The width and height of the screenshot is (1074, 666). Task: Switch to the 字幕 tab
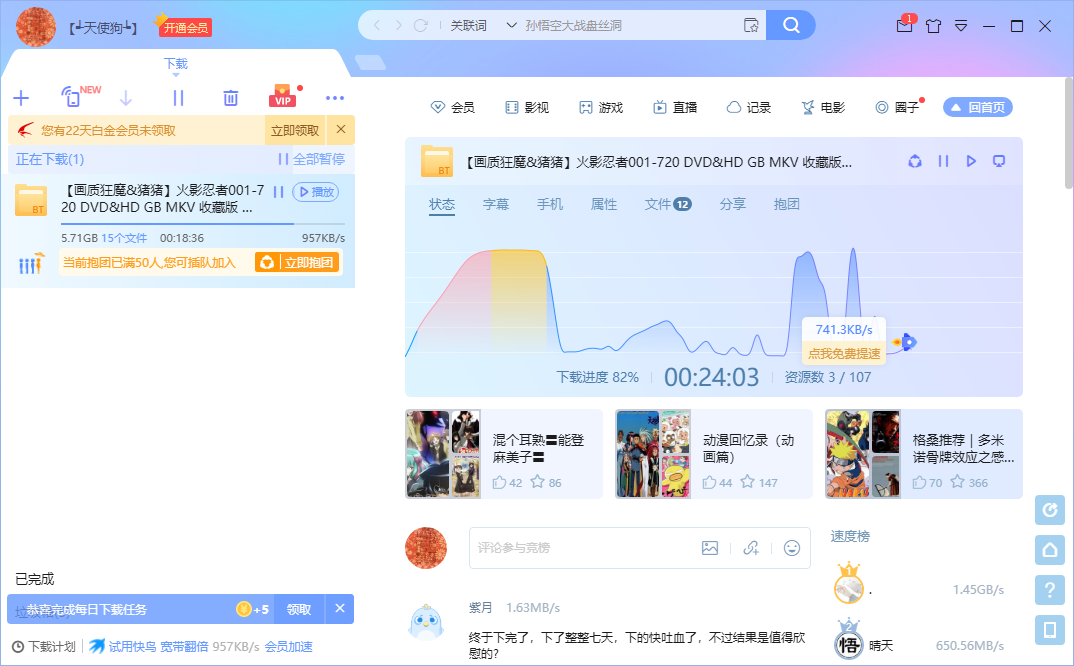point(496,204)
